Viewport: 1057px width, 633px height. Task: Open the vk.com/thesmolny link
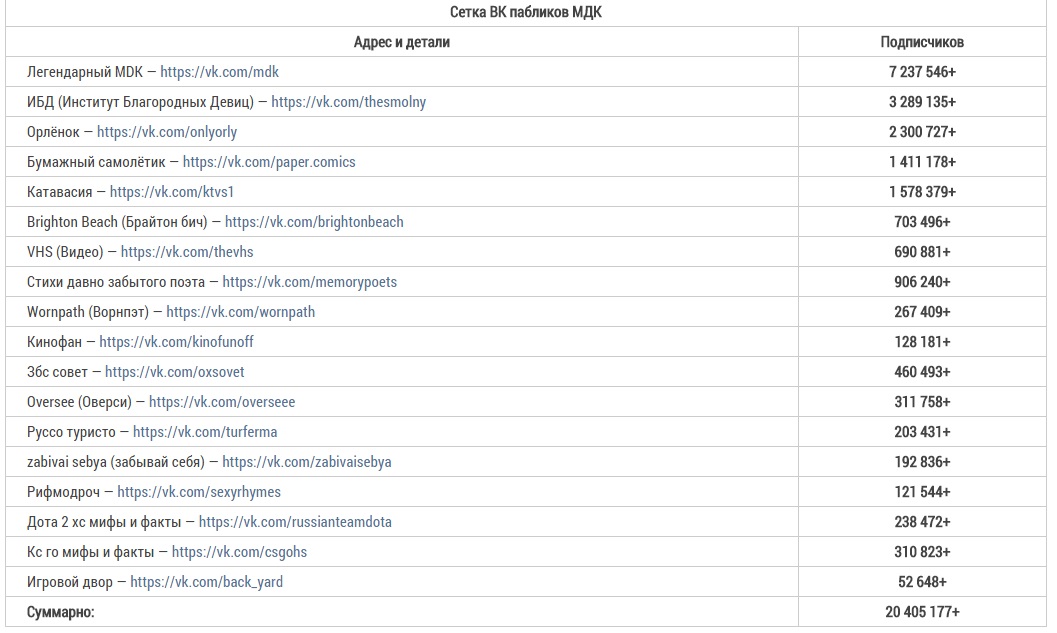[349, 102]
